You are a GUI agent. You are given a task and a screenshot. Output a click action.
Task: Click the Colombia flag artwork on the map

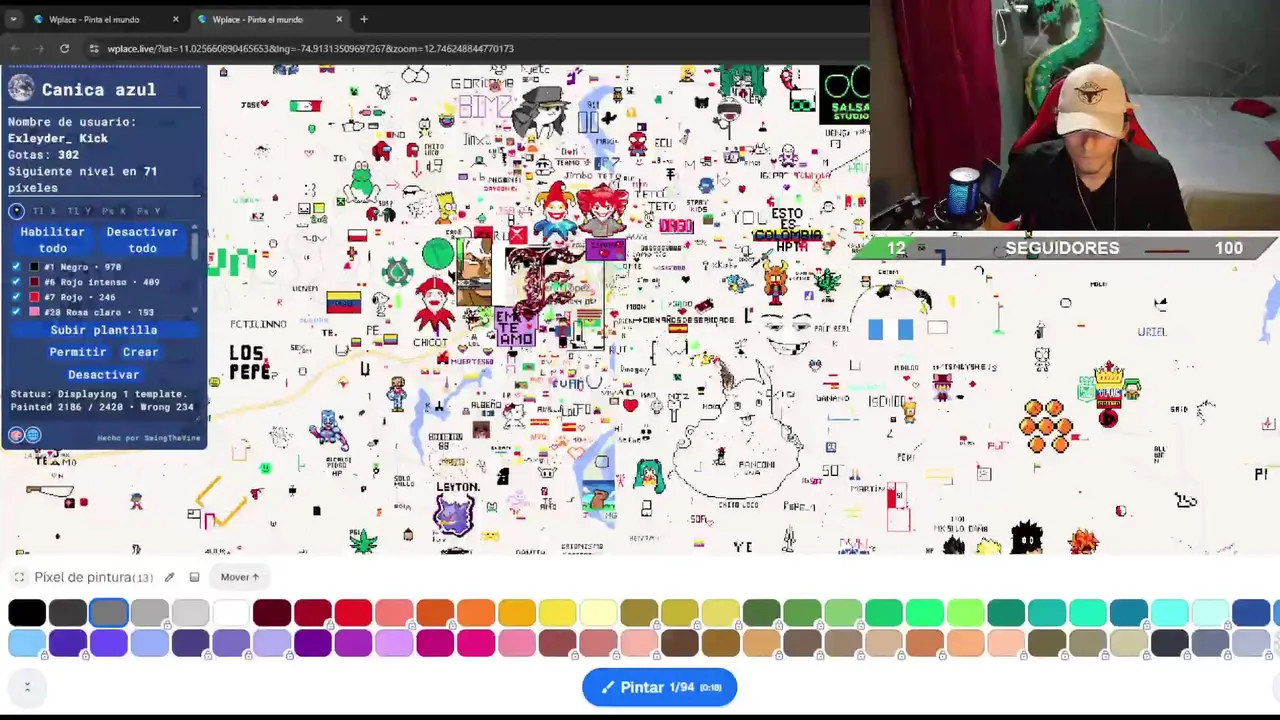coord(343,302)
